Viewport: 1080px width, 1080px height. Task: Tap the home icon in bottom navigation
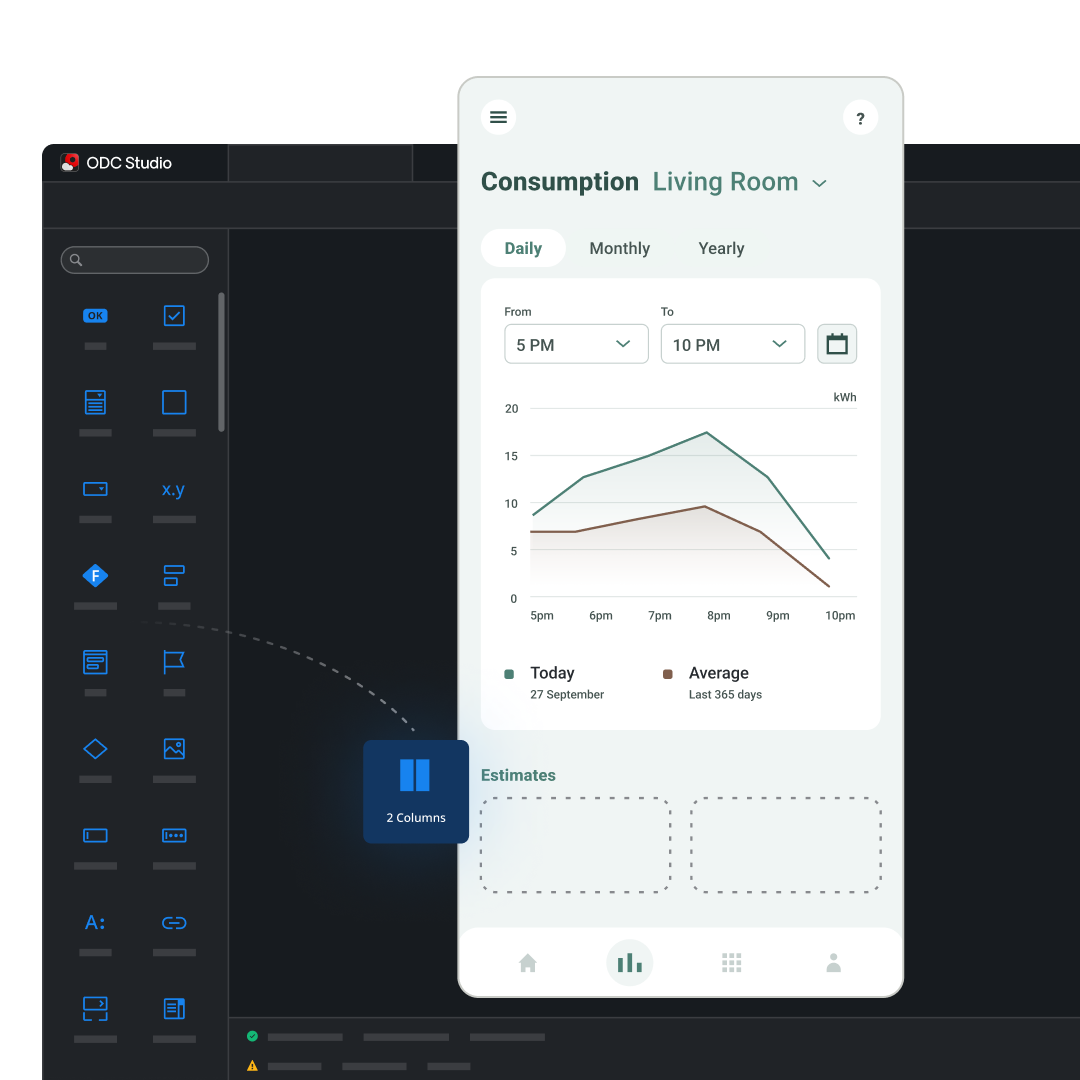528,963
